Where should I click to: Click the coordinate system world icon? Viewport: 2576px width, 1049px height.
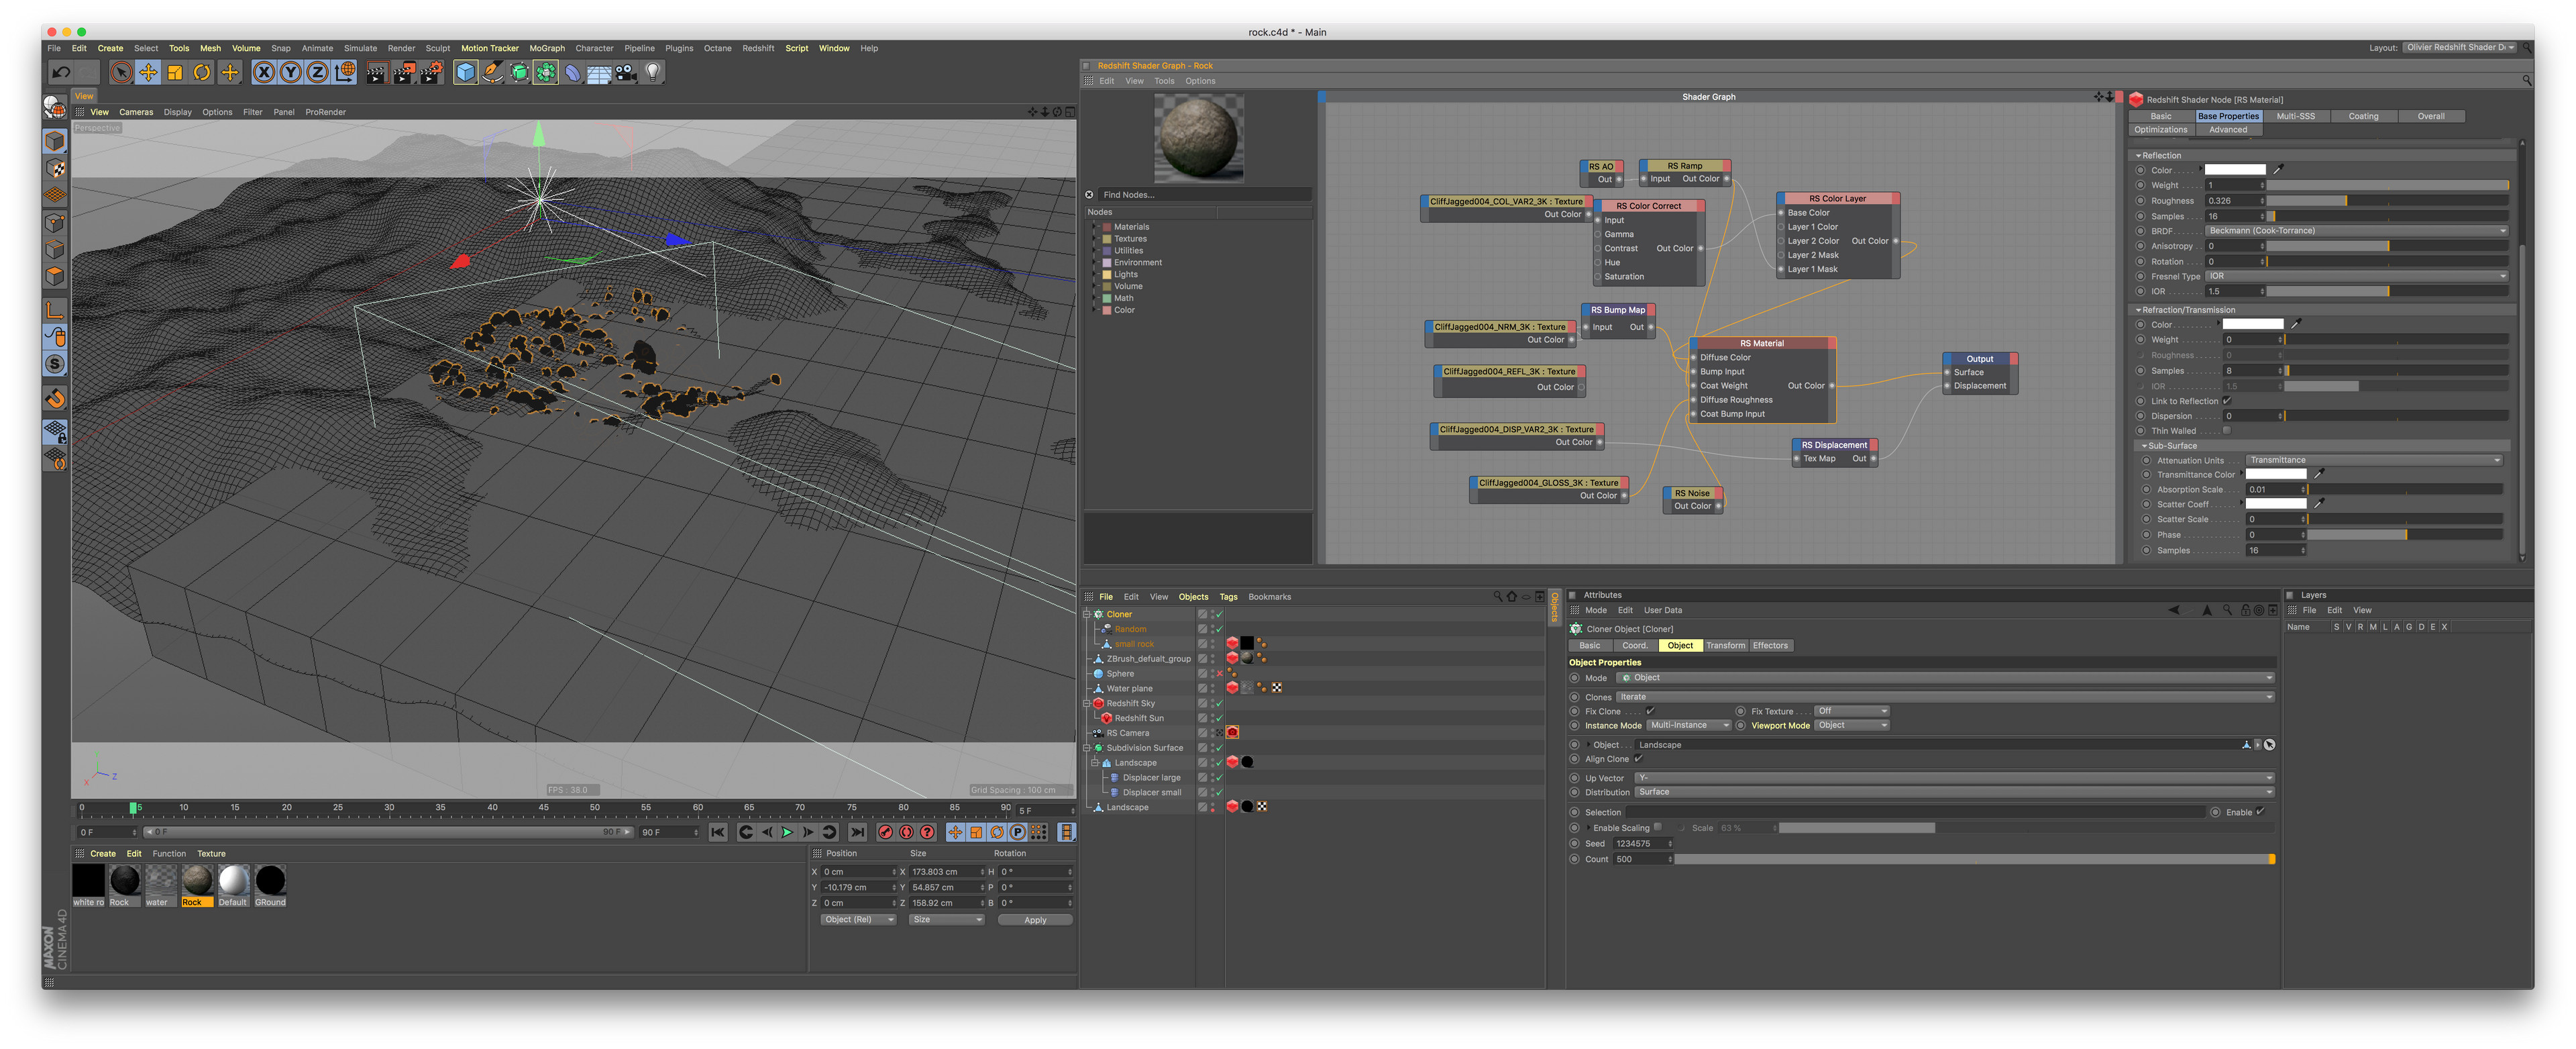pyautogui.click(x=345, y=72)
